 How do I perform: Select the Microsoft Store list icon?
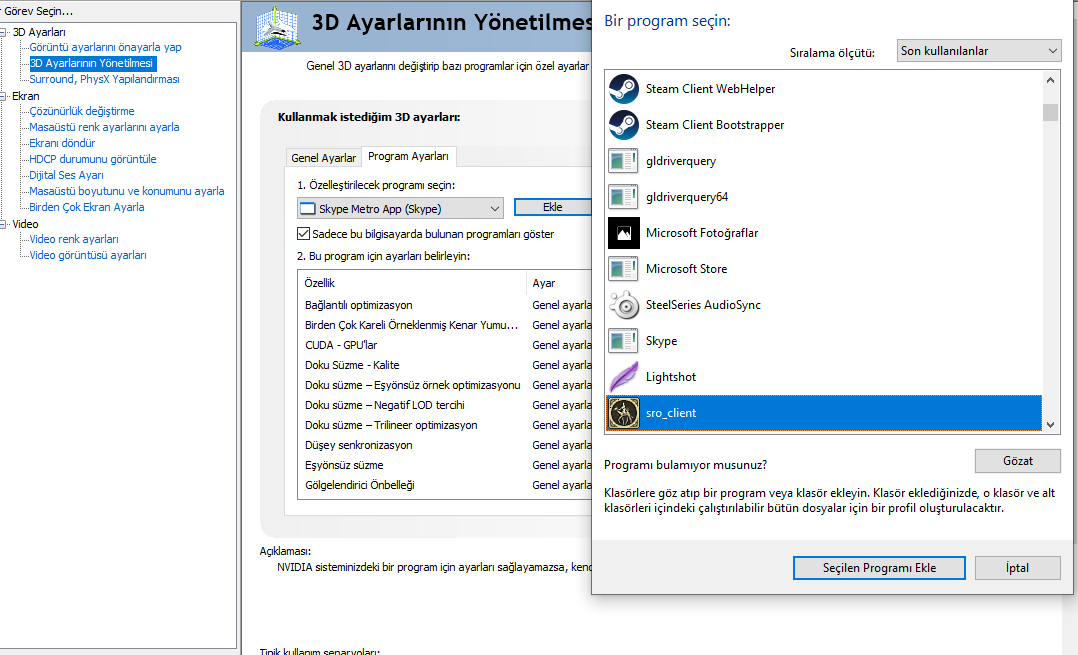point(624,269)
